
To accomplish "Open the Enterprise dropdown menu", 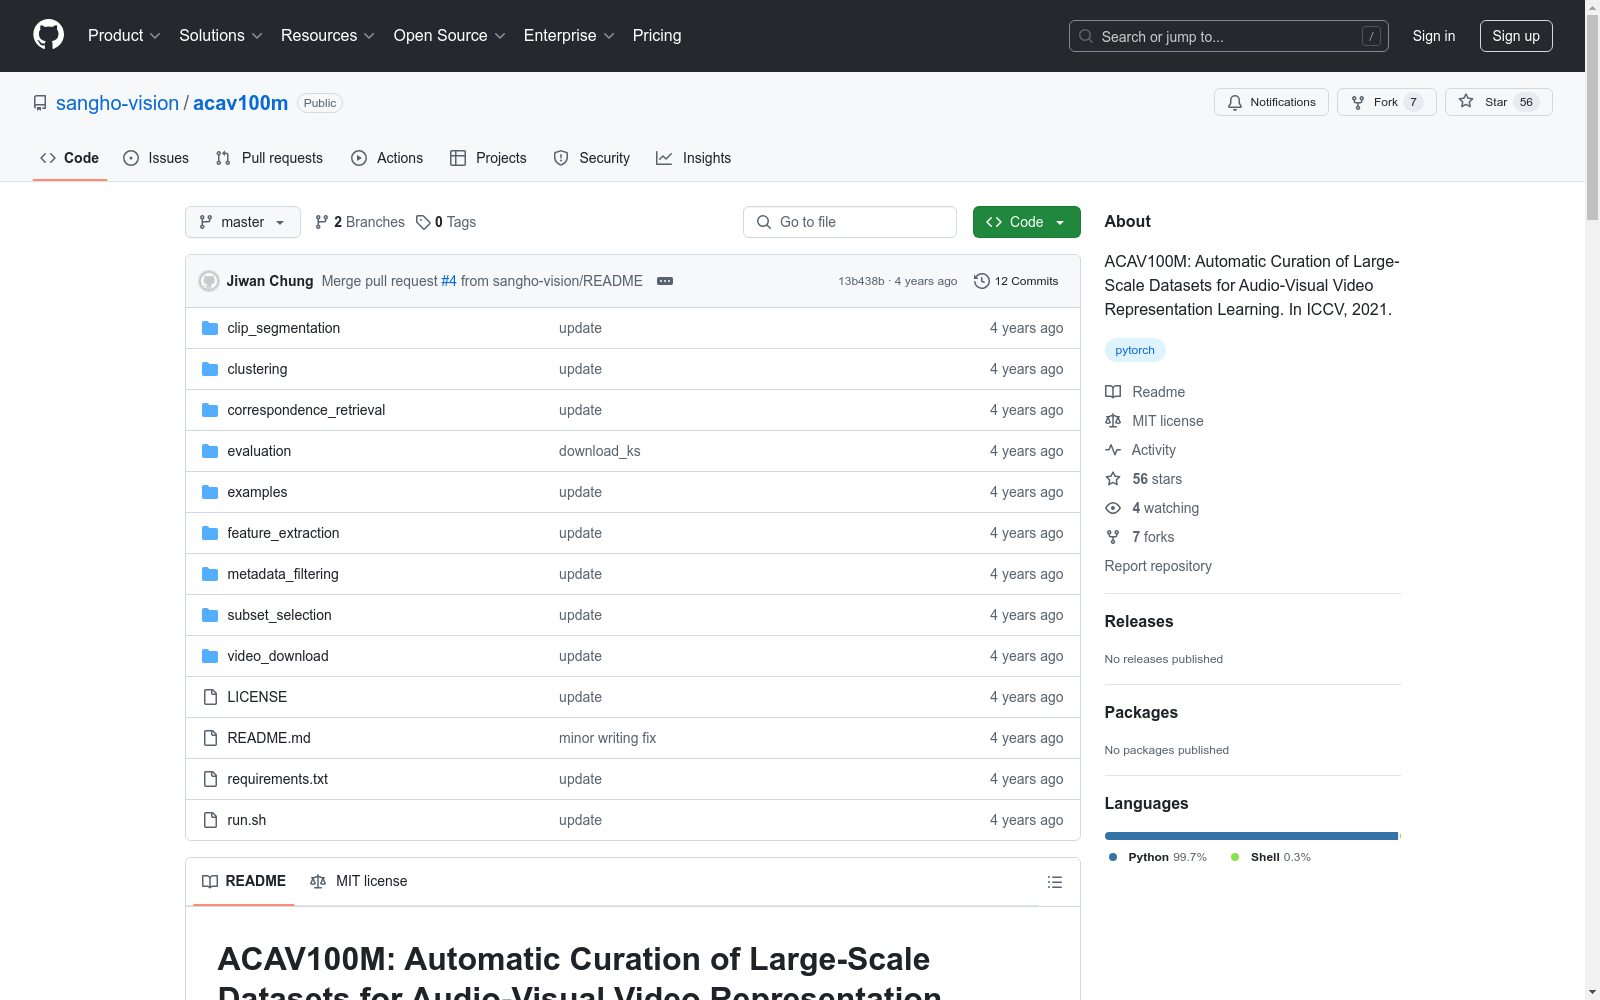I will point(569,36).
